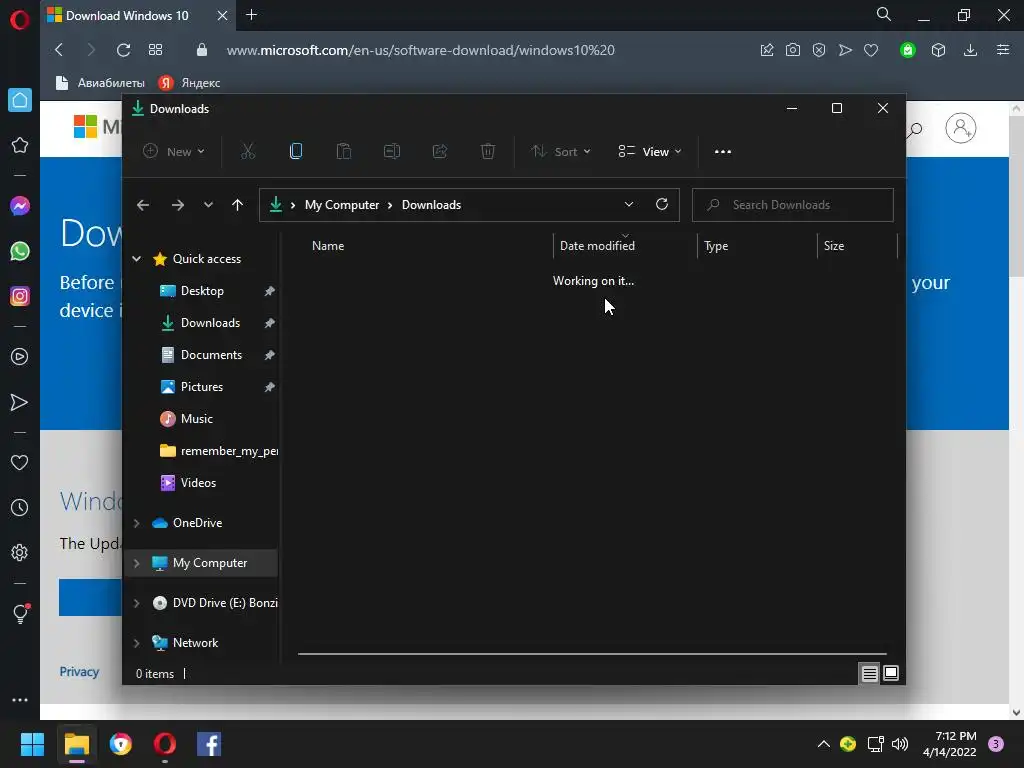1024x768 pixels.
Task: Switch to large thumbnails view icon in status bar
Action: tap(891, 673)
